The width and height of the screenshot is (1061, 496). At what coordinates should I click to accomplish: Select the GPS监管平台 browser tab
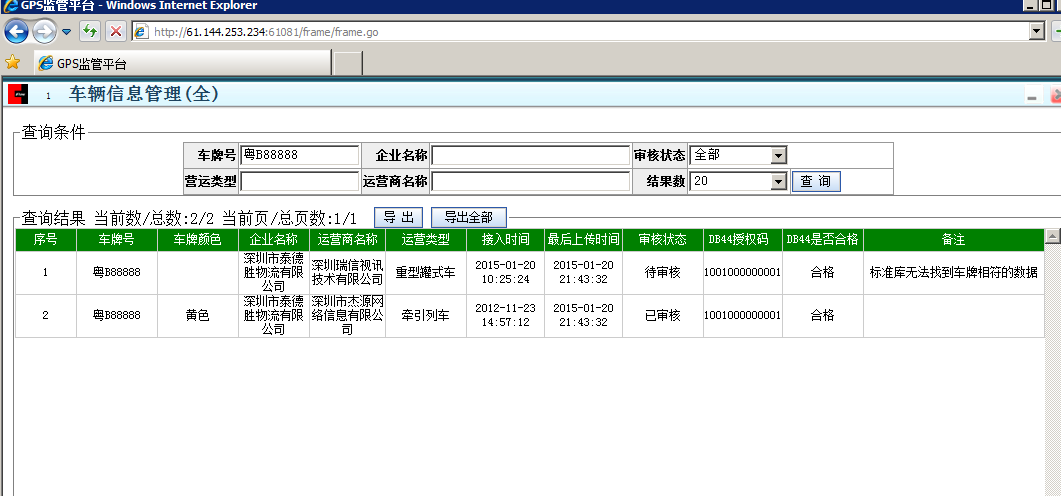click(183, 64)
